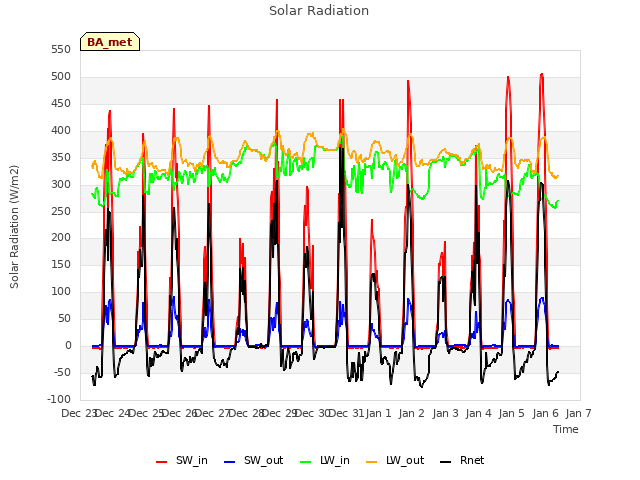Select the -50 y-axis tick label
640x480 pixels.
(62, 372)
